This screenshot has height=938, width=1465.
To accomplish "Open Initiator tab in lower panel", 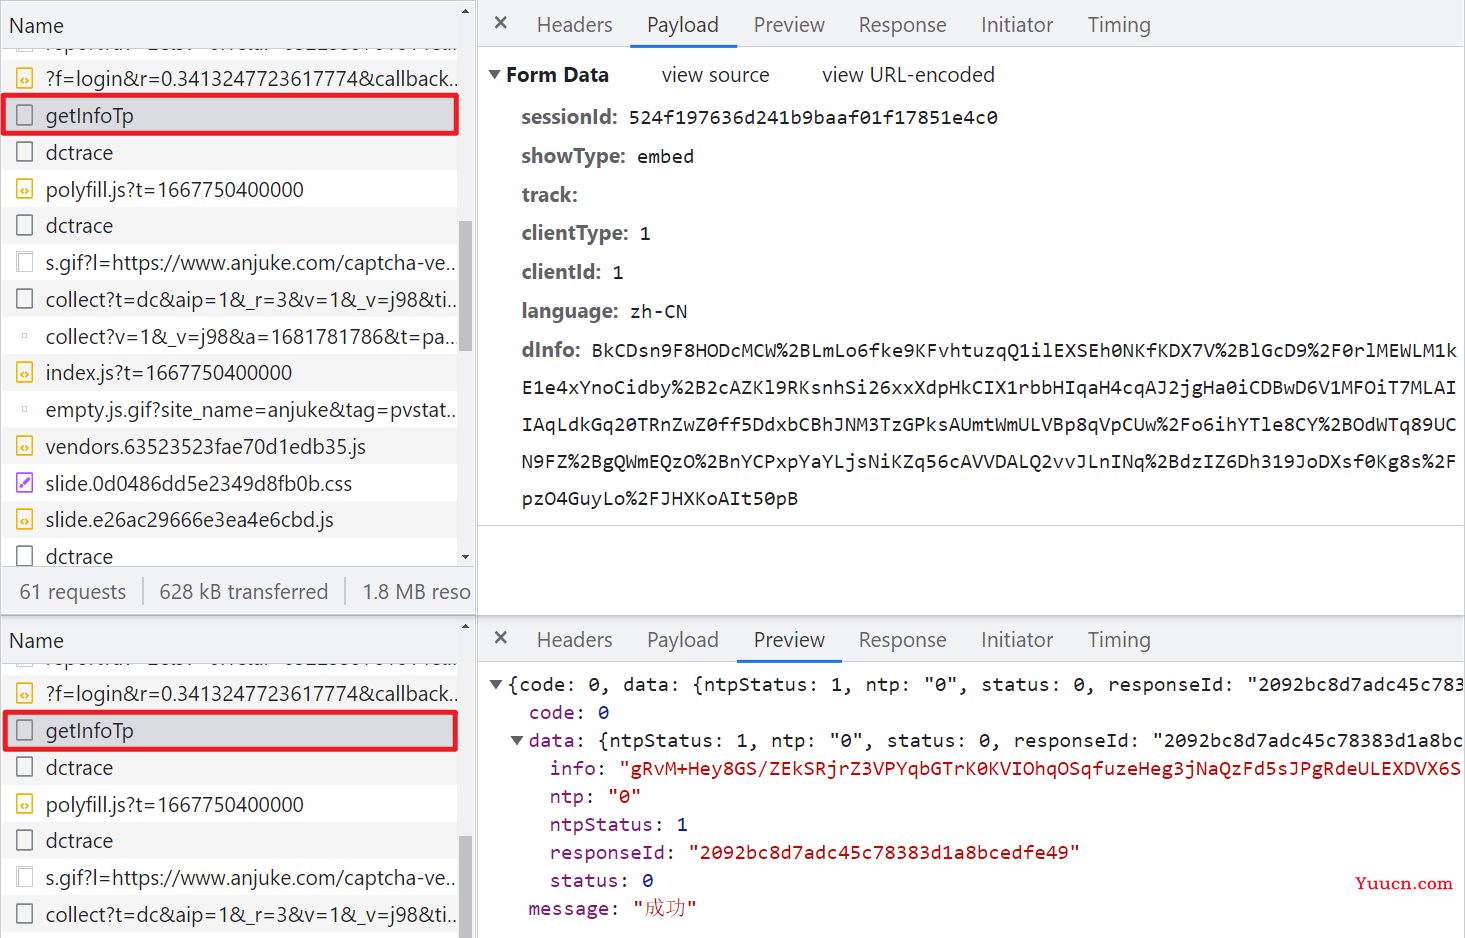I will click(1017, 640).
